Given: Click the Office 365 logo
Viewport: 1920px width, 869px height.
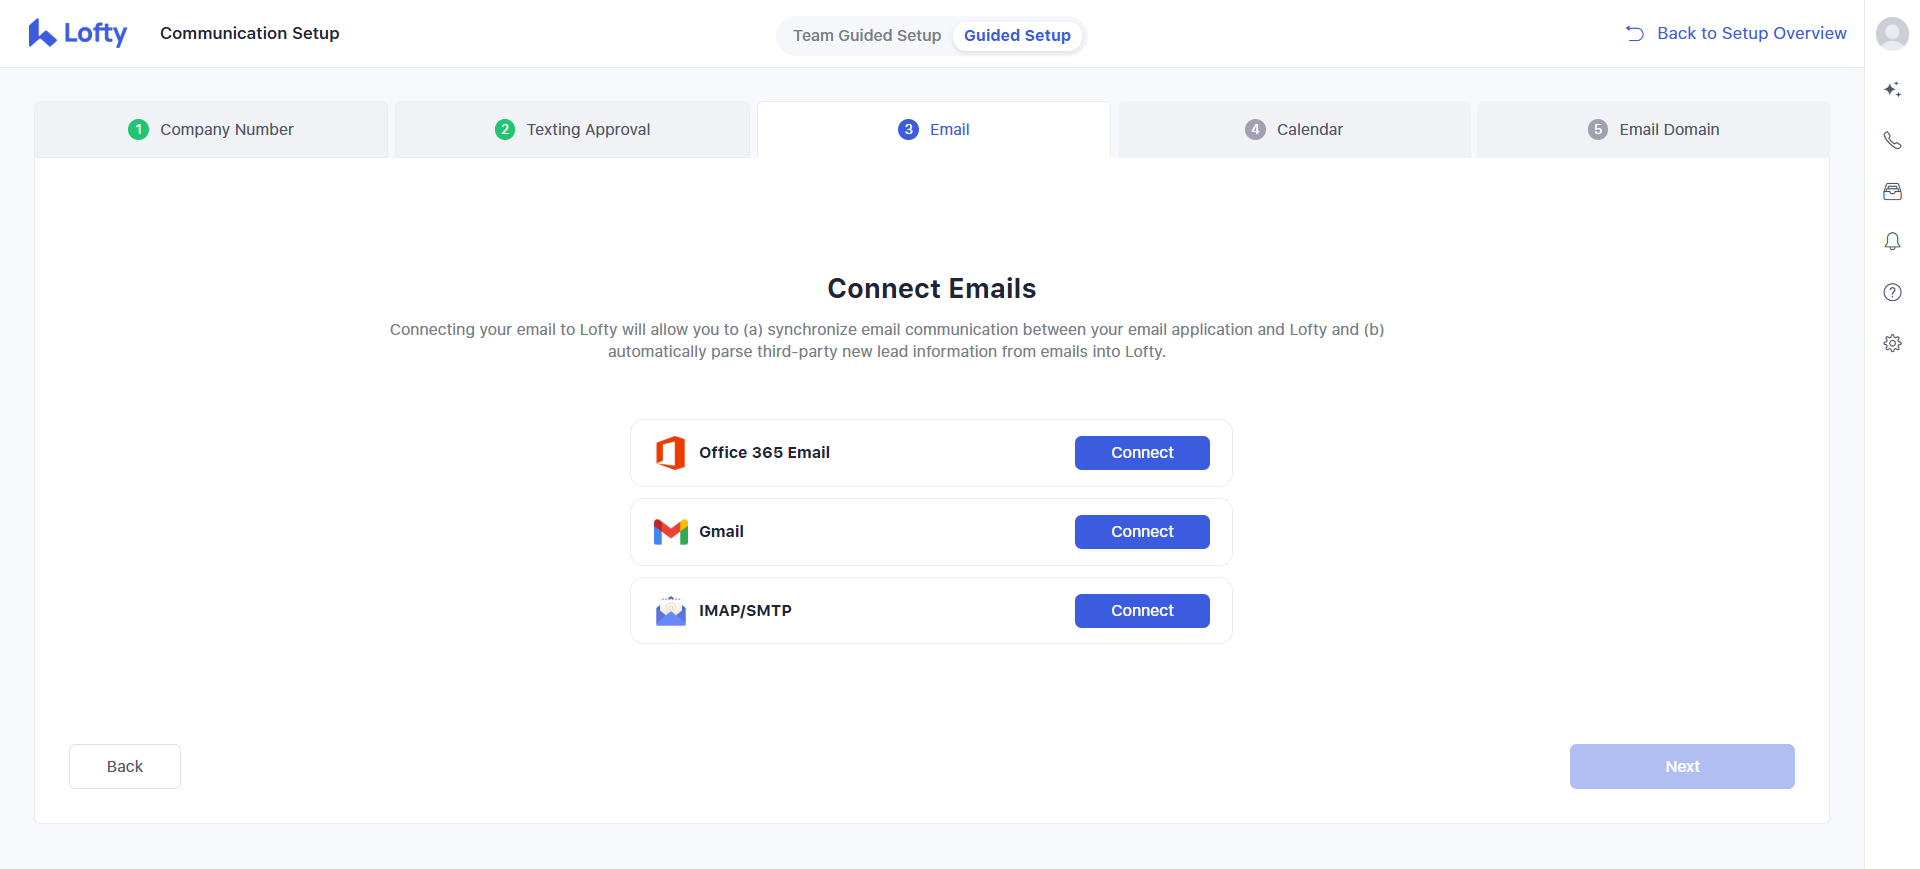Looking at the screenshot, I should click(671, 452).
